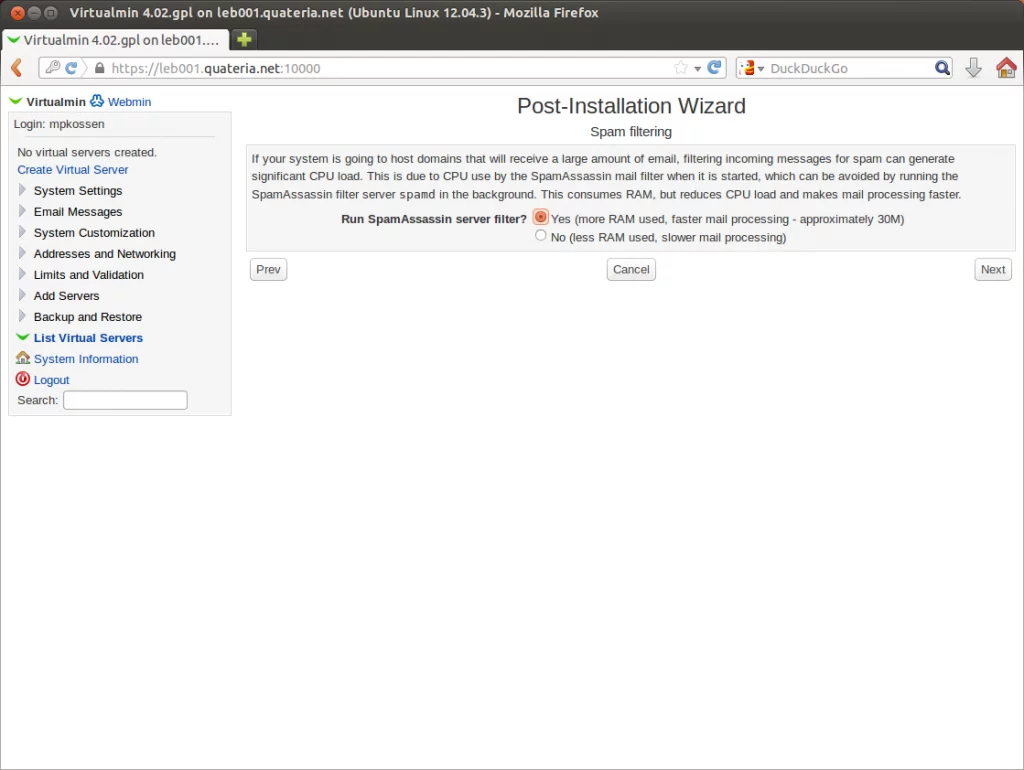Click the Webmin spider-web icon

coord(97,101)
